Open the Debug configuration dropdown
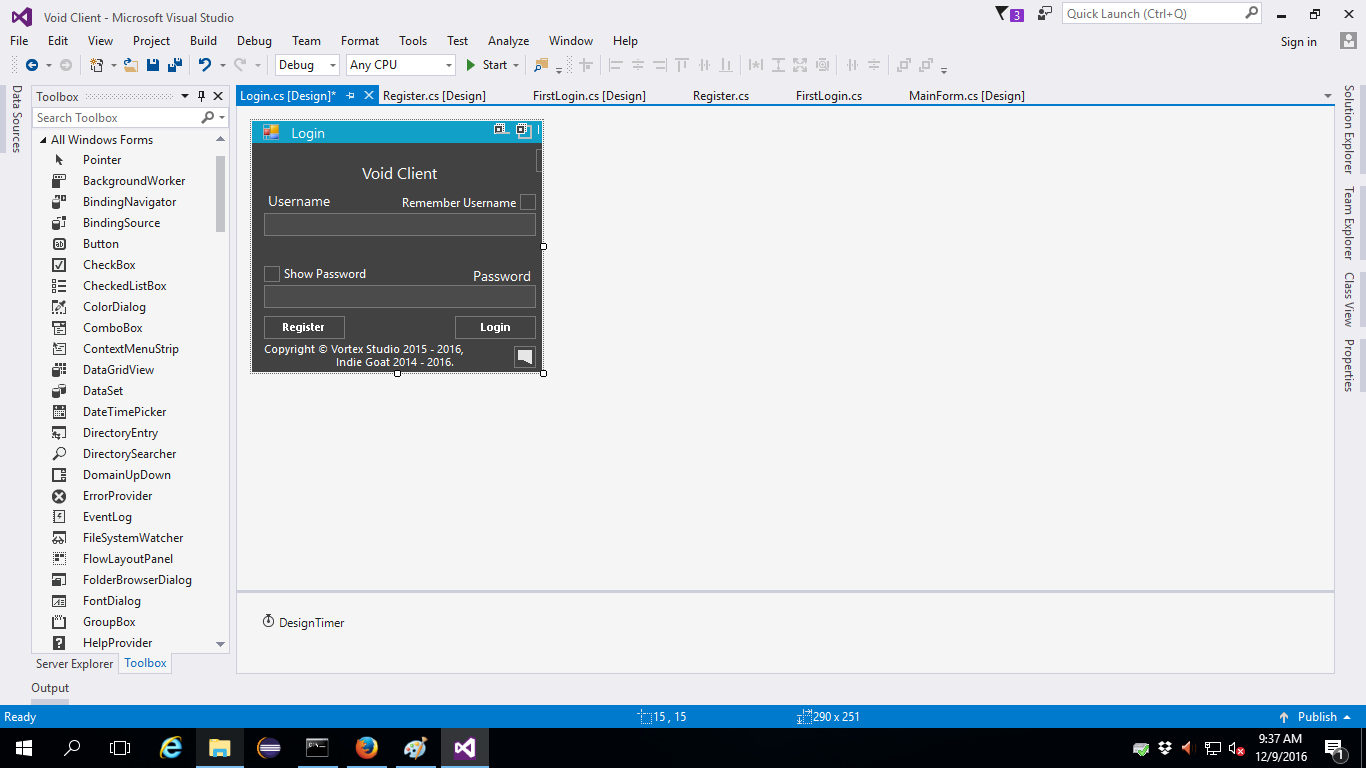 pyautogui.click(x=307, y=65)
